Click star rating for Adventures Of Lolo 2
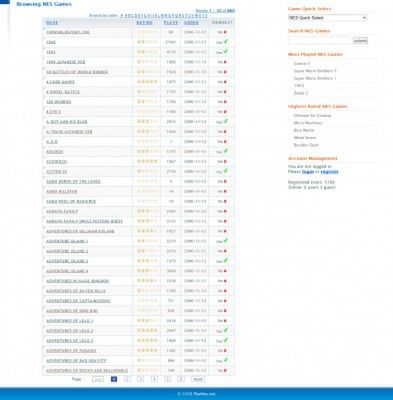 (x=147, y=331)
